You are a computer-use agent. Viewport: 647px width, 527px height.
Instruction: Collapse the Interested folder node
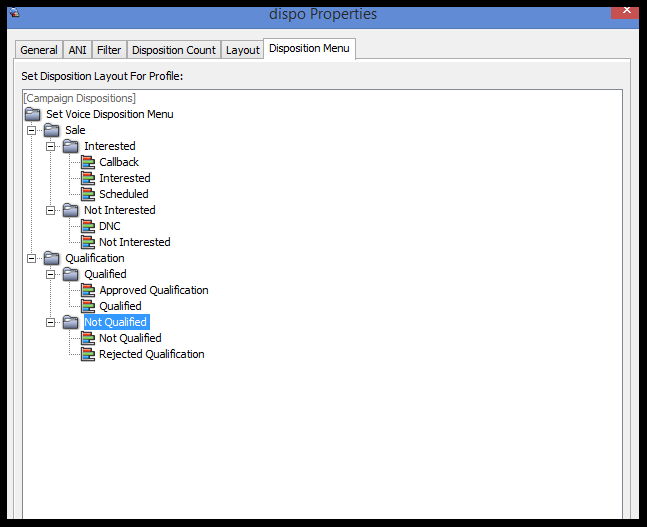(50, 147)
